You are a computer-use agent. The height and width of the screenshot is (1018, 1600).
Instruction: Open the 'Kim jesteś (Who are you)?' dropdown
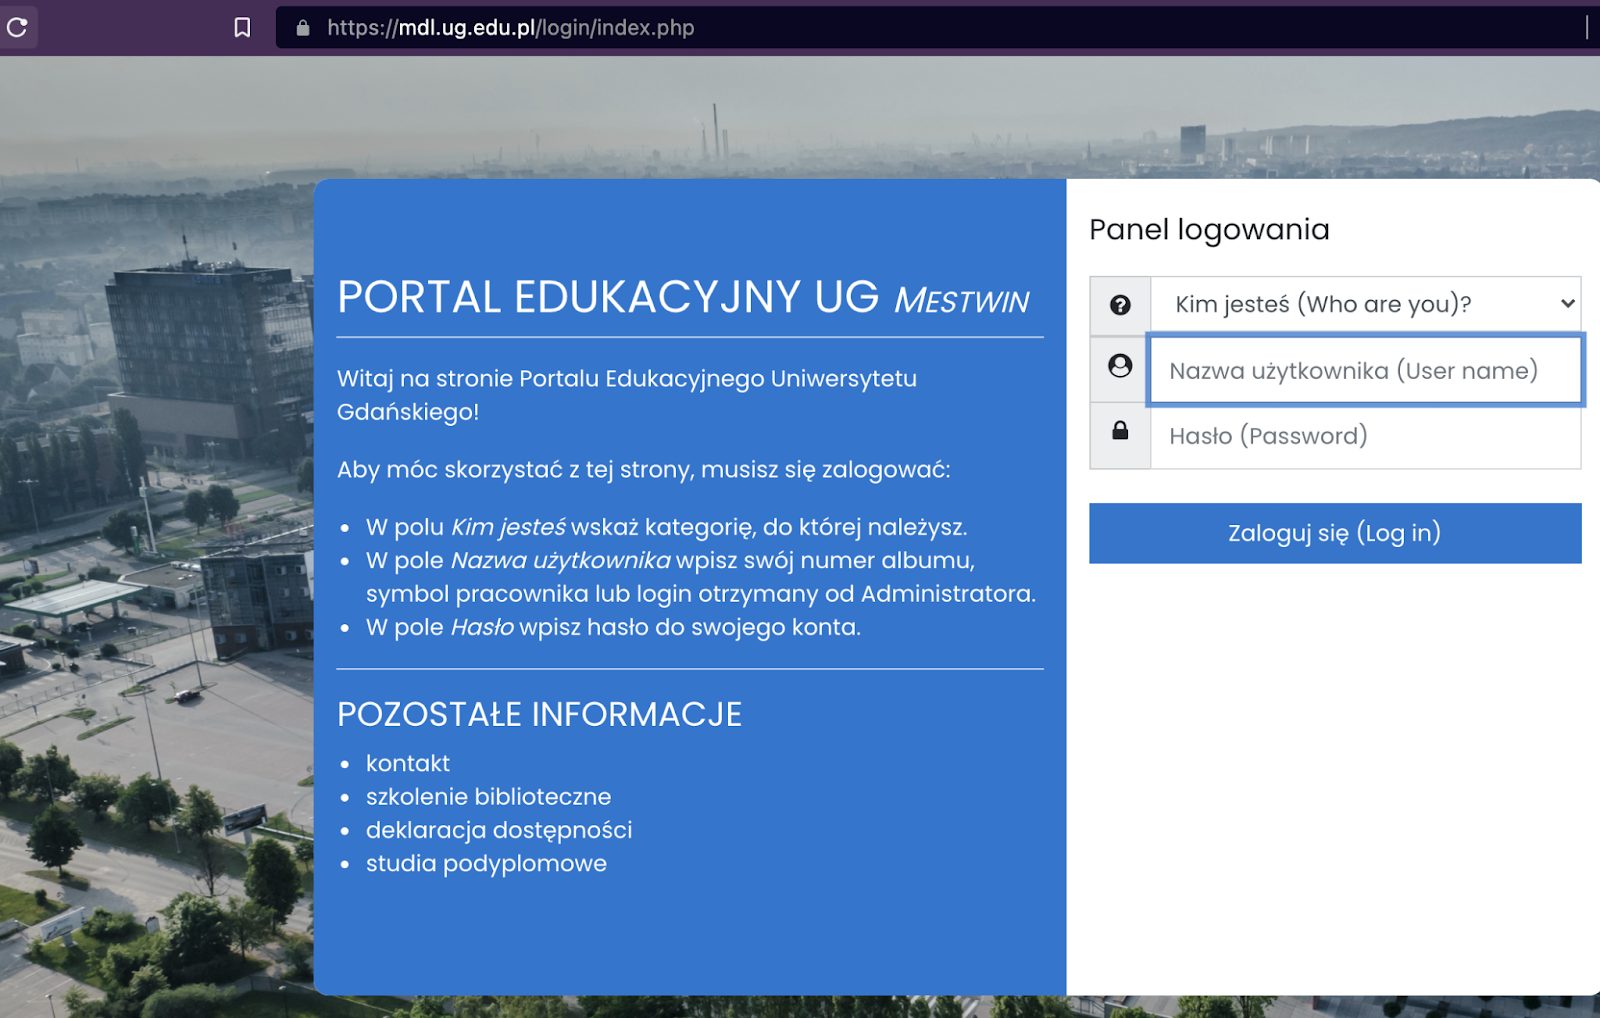pyautogui.click(x=1366, y=305)
